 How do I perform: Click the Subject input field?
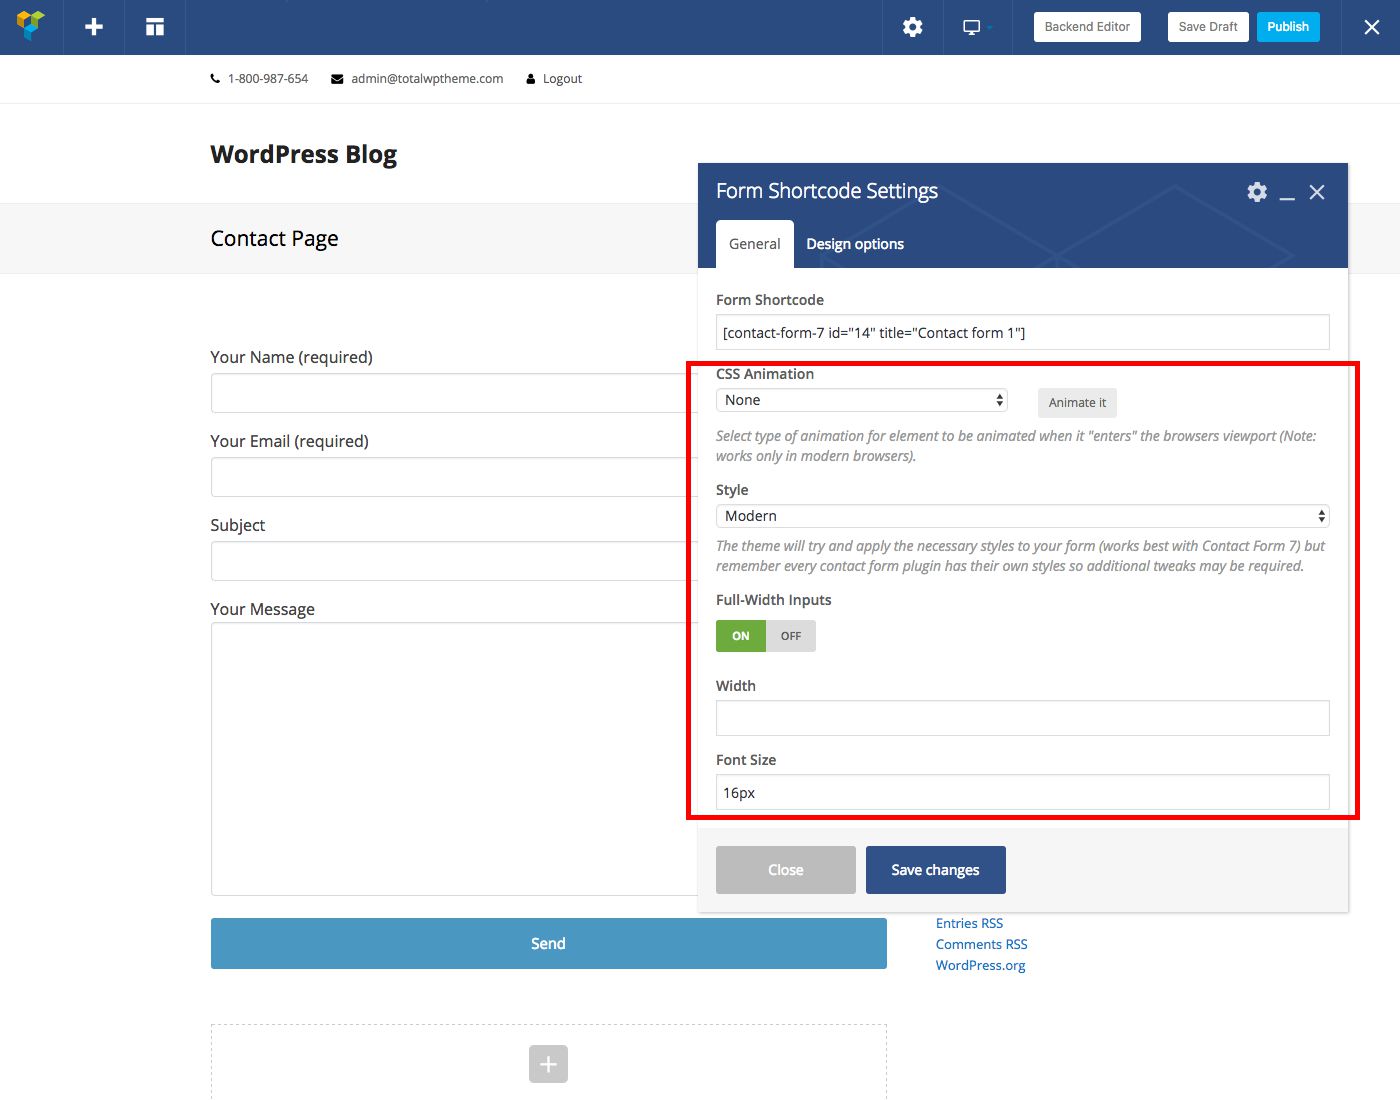pos(454,561)
